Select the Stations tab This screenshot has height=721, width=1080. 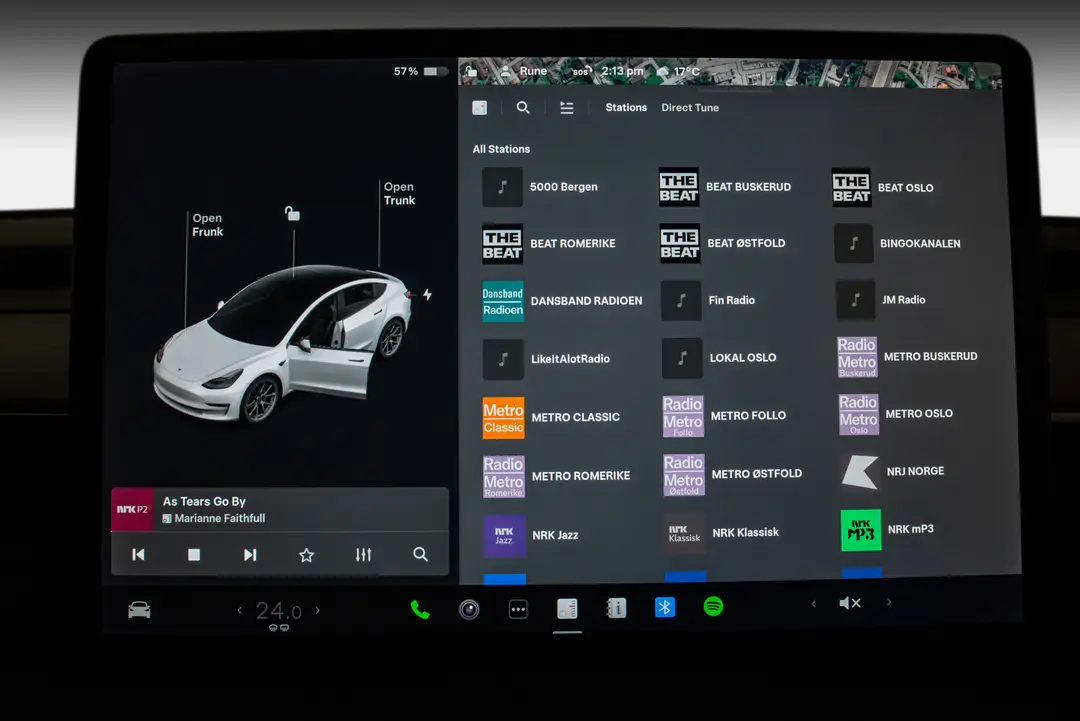click(625, 107)
